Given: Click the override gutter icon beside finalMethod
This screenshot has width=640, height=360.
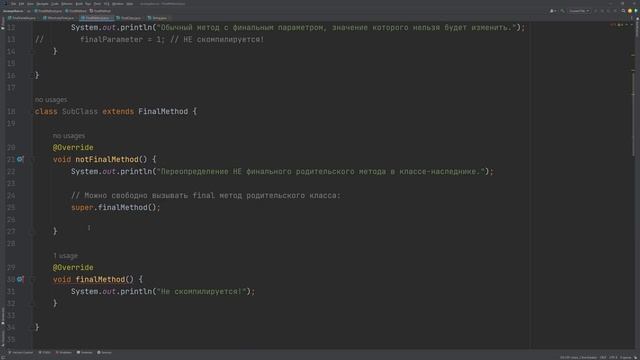Looking at the screenshot, I should pyautogui.click(x=20, y=279).
